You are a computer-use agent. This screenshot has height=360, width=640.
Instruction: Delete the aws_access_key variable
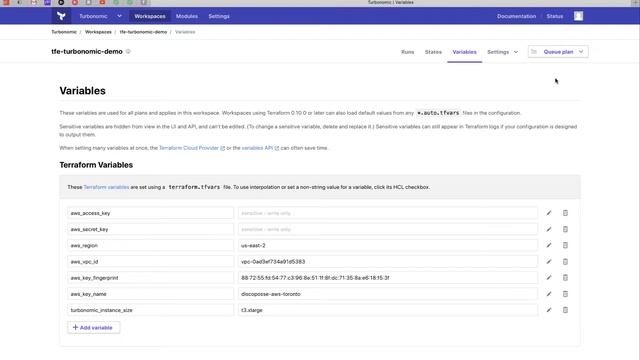click(x=565, y=213)
